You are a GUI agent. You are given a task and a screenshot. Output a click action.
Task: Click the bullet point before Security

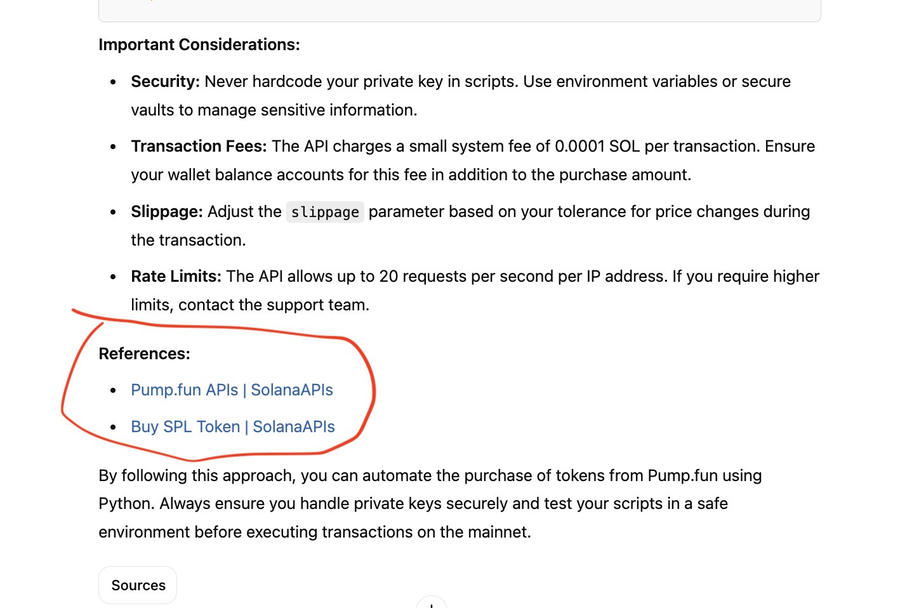click(x=113, y=82)
